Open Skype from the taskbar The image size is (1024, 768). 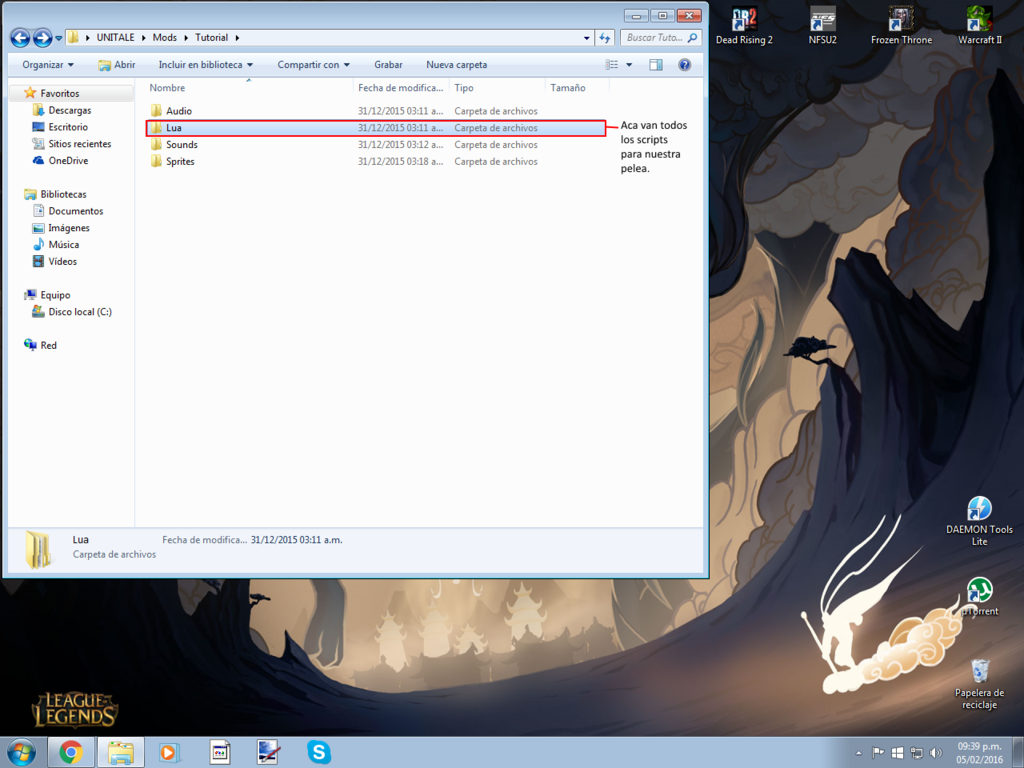coord(319,752)
